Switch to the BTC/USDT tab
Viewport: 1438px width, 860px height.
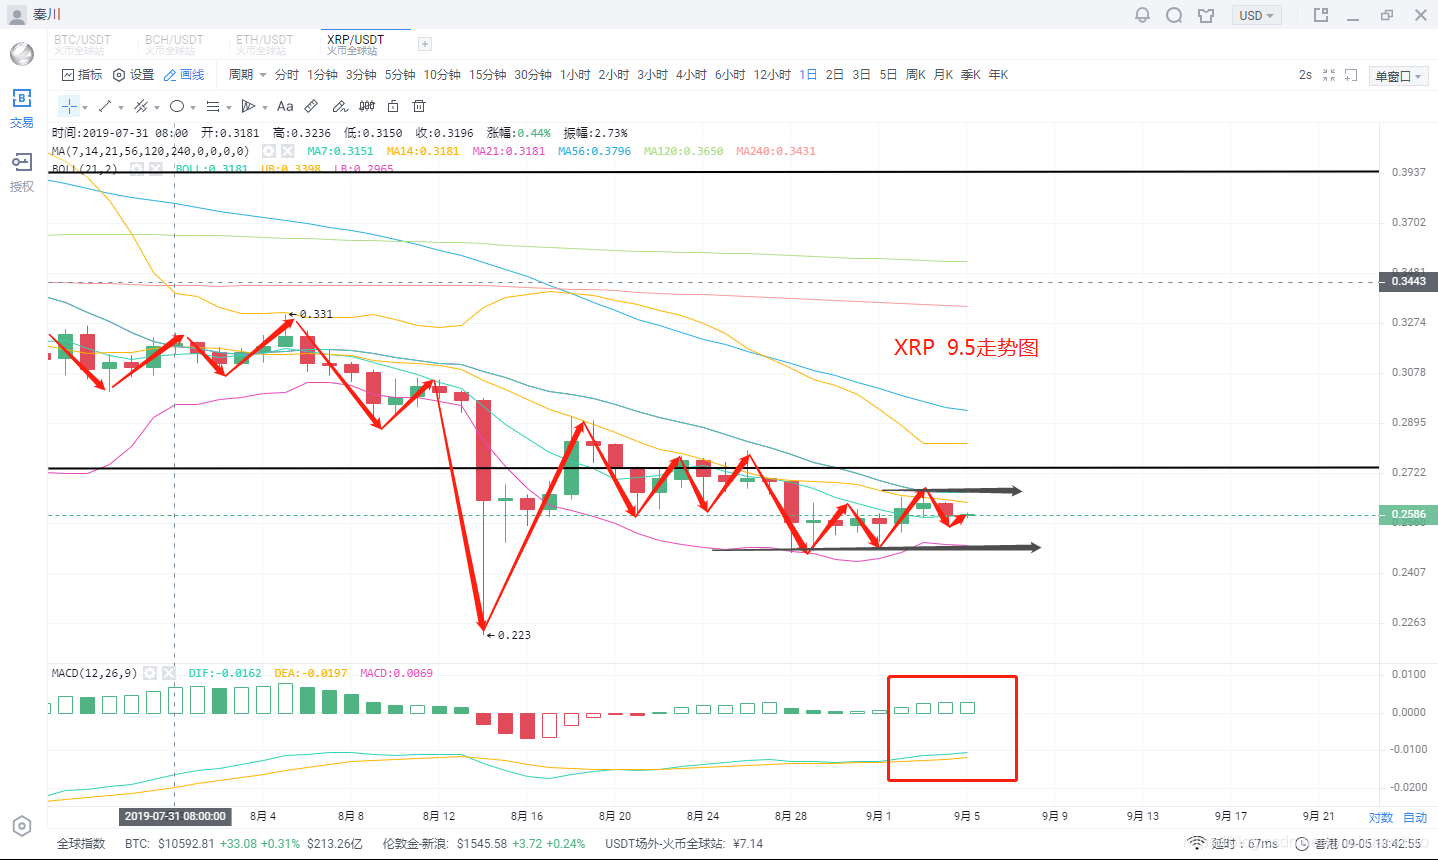(x=82, y=44)
